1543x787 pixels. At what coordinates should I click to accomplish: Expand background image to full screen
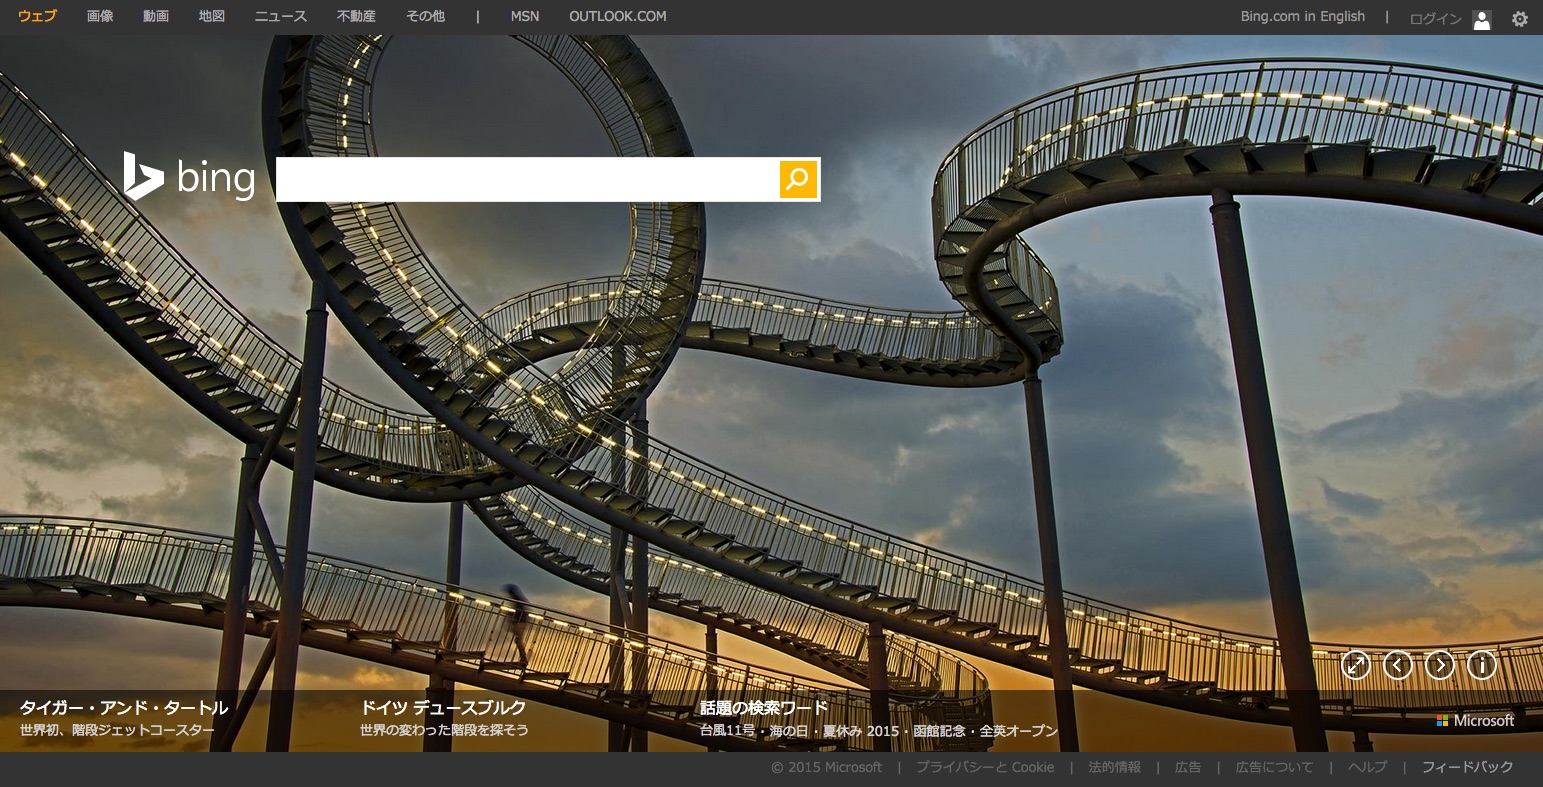1355,665
